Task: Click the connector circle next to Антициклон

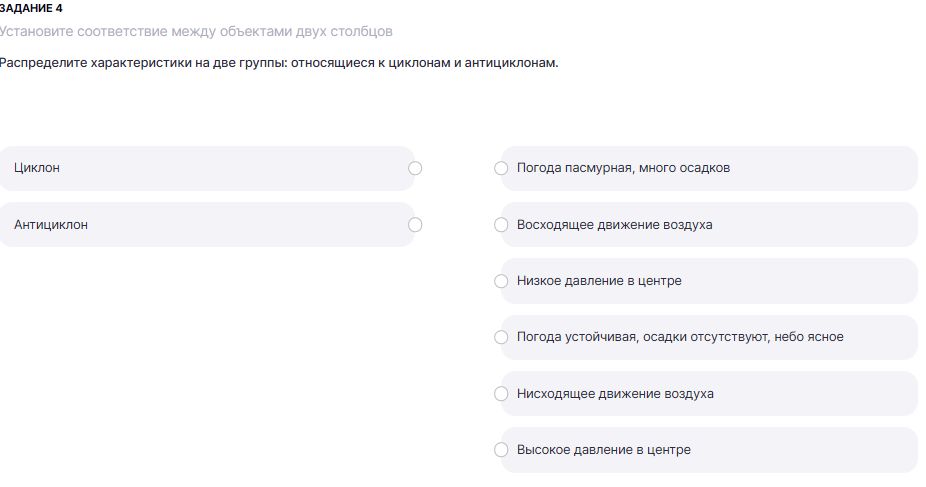Action: [416, 225]
